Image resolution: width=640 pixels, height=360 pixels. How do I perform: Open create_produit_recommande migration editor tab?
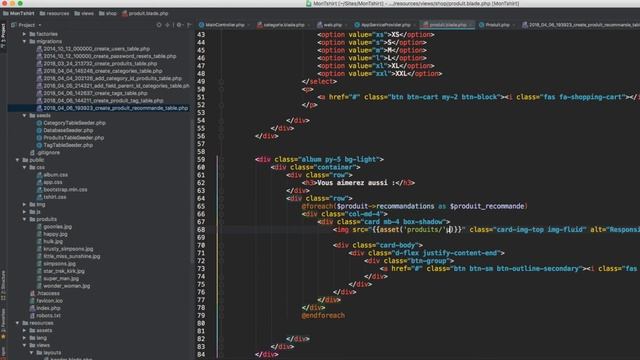[x=581, y=25]
